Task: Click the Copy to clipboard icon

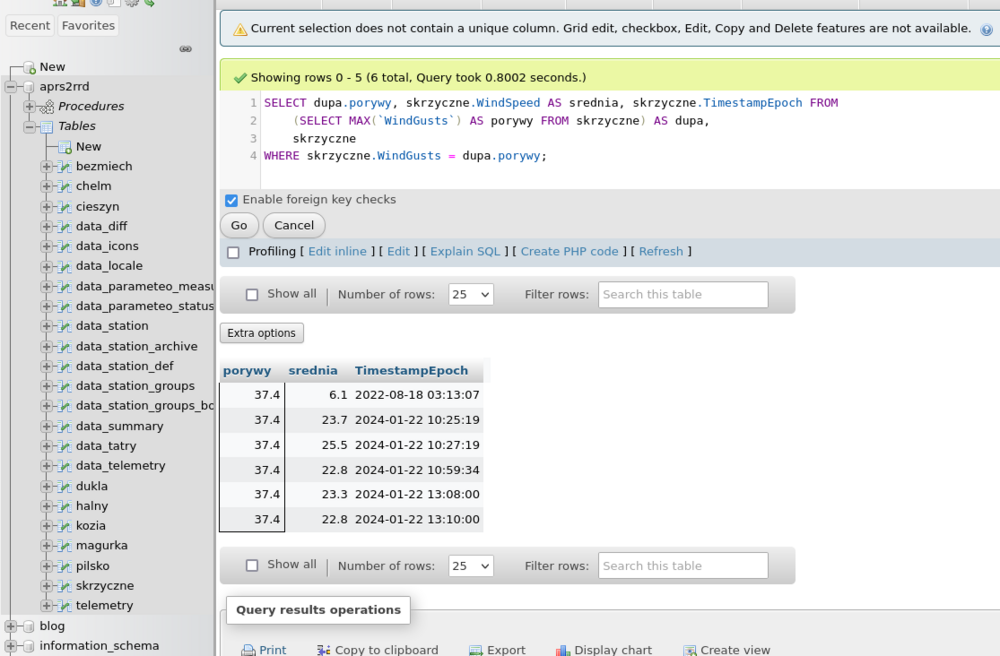Action: coord(323,650)
